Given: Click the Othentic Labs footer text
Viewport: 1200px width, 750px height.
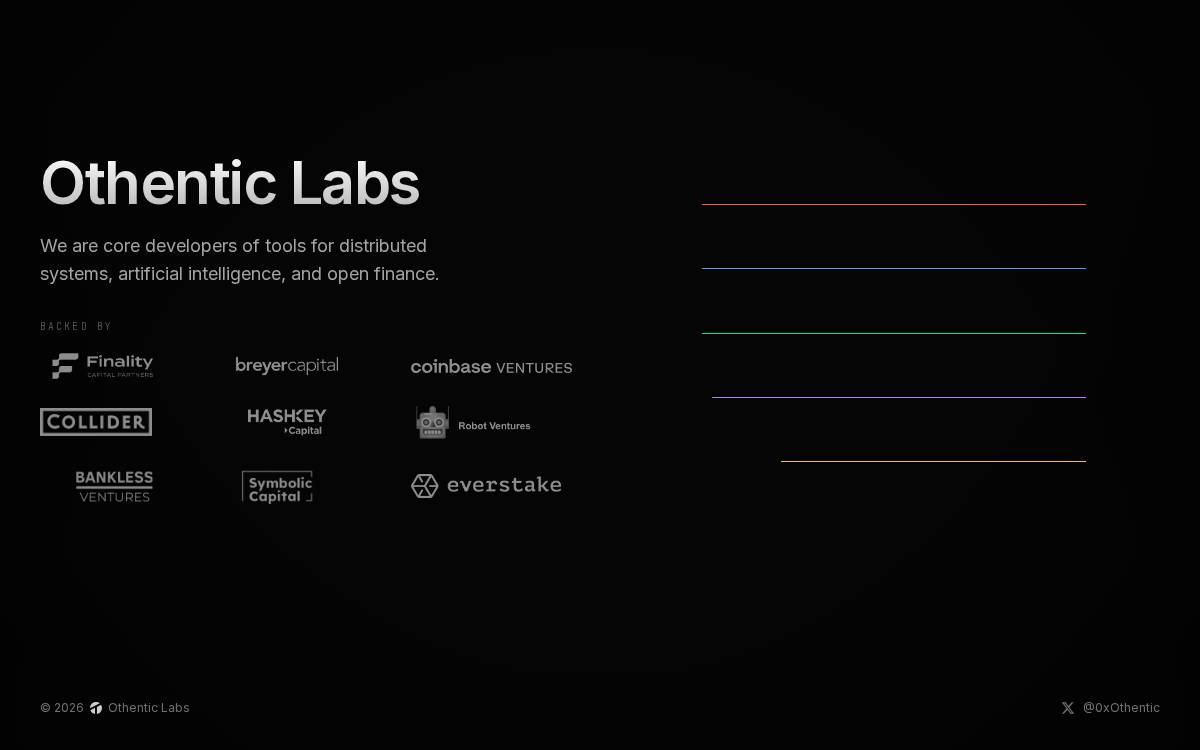Looking at the screenshot, I should (149, 708).
